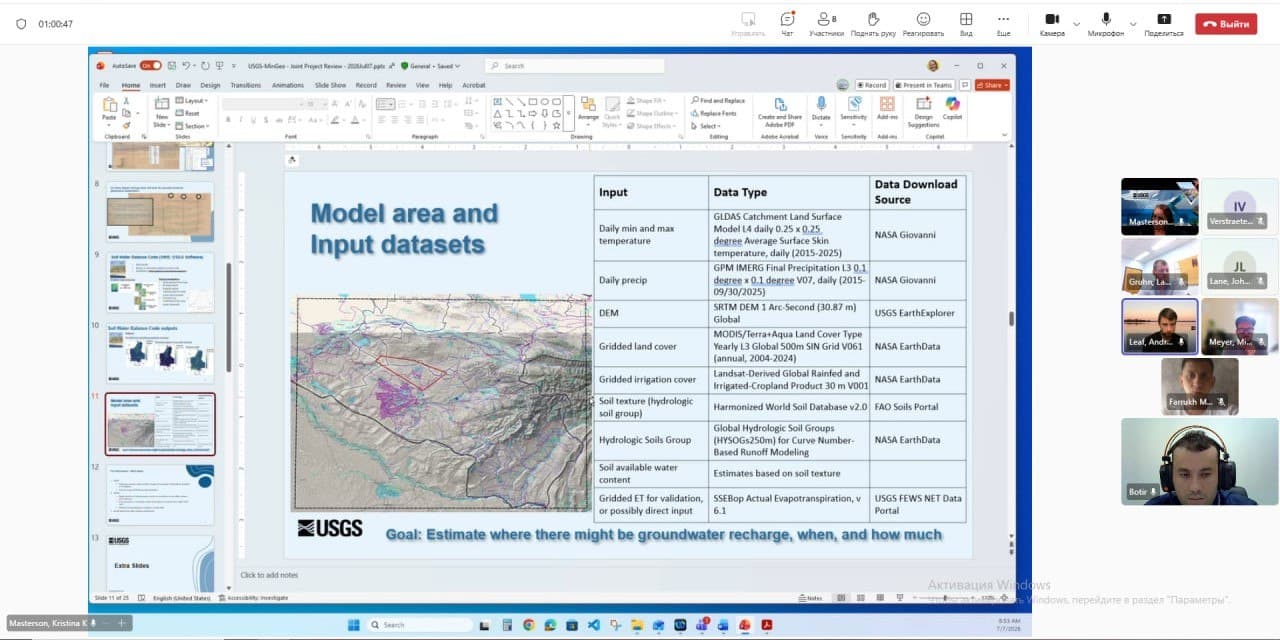This screenshot has height=640, width=1280.
Task: Click the New Slide button
Action: [161, 111]
